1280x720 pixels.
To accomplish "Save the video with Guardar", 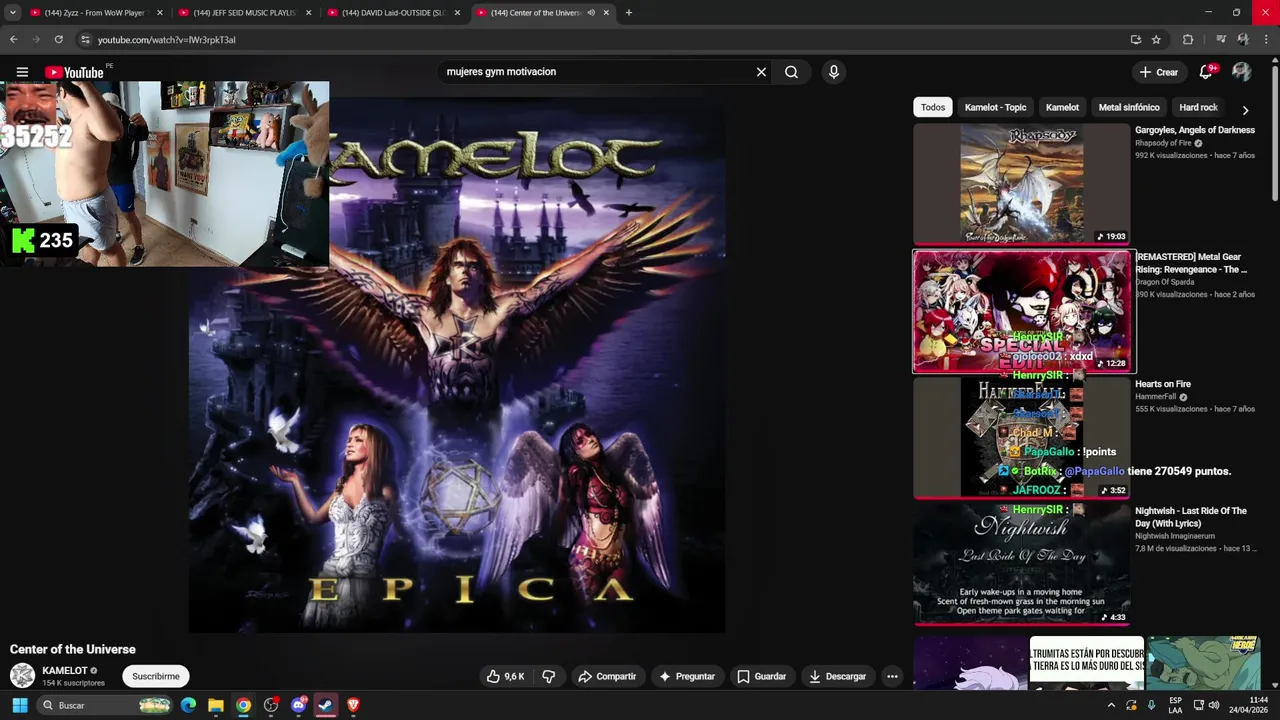I will pos(761,676).
